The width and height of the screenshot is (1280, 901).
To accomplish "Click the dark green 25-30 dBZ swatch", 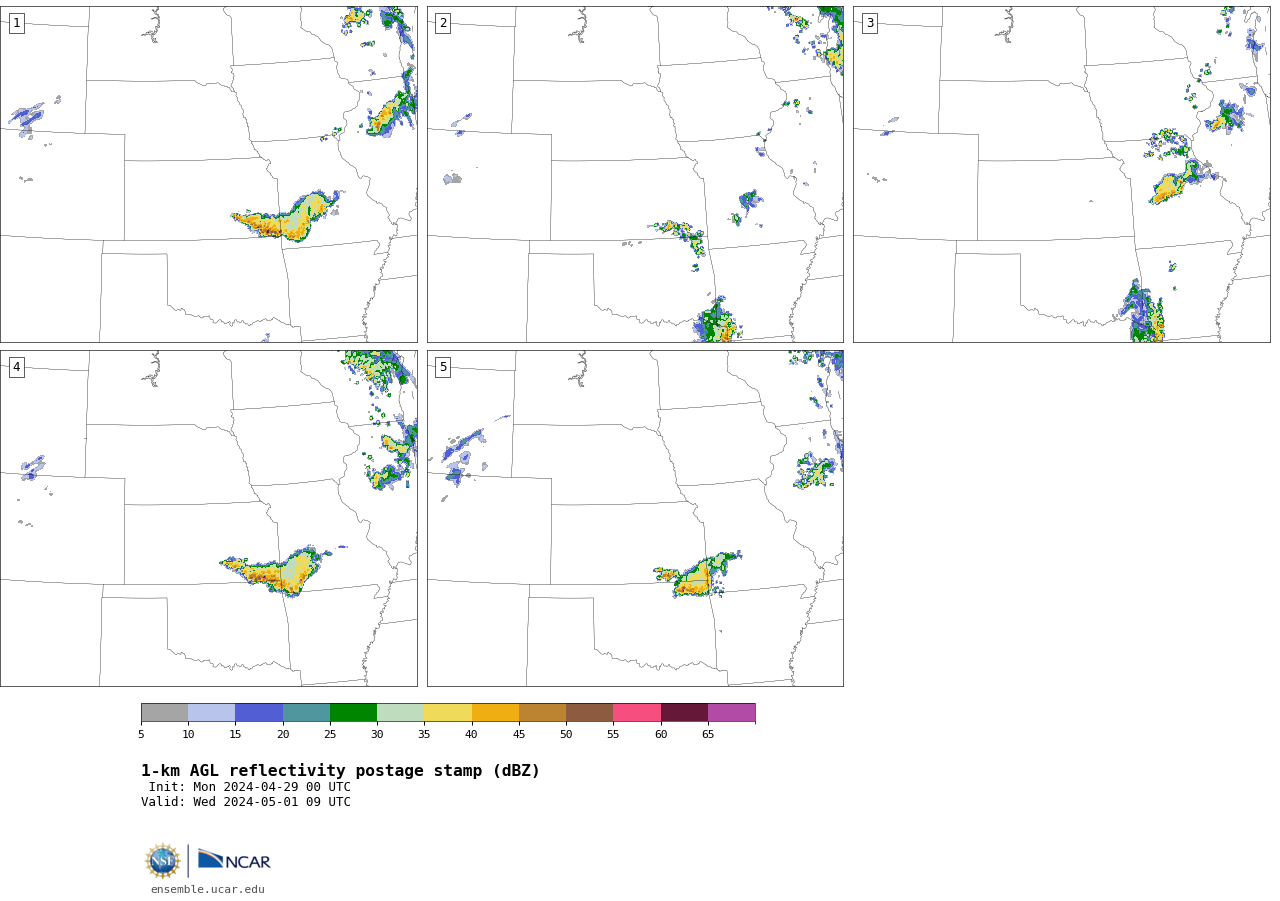I will coord(353,712).
